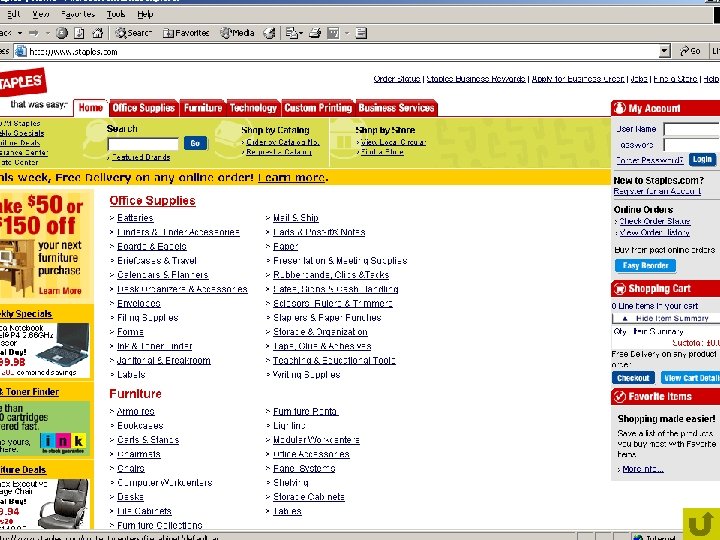This screenshot has width=720, height=540.
Task: Click the Order Status top link
Action: (397, 79)
